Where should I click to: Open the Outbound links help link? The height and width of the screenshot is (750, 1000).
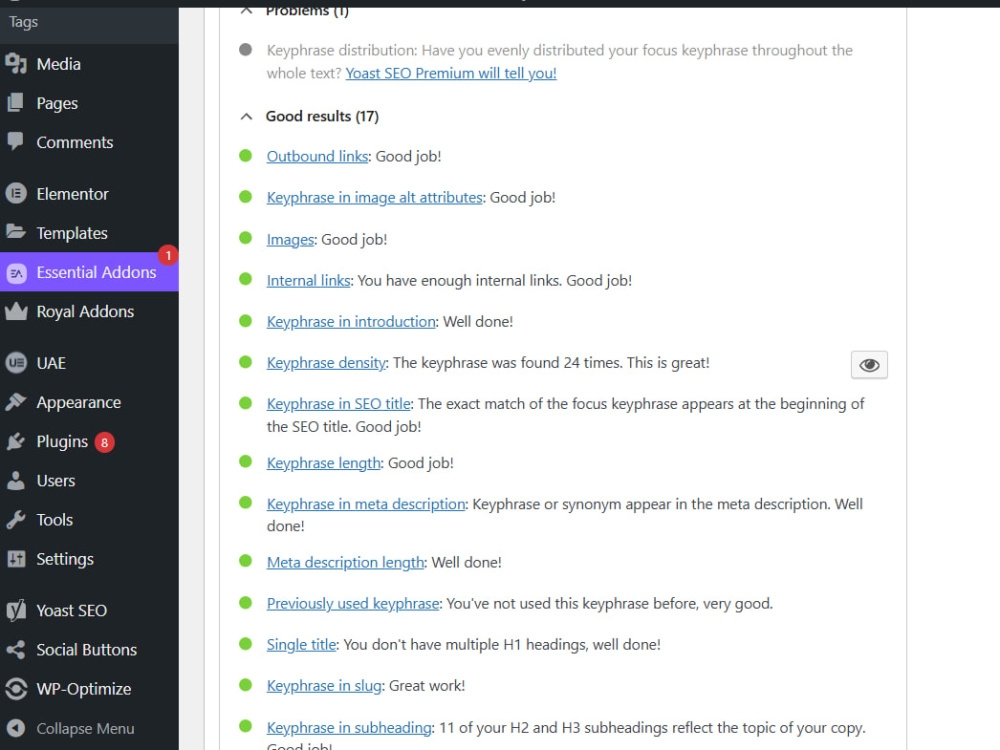[317, 156]
